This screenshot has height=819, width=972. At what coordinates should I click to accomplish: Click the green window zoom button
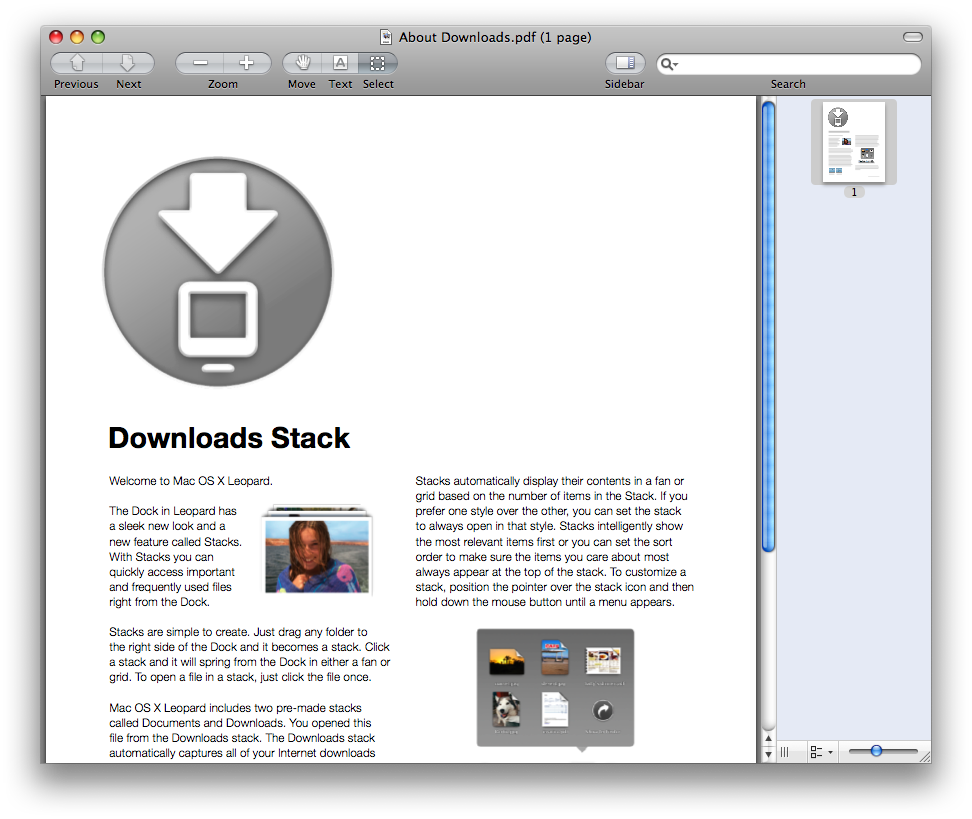click(98, 37)
